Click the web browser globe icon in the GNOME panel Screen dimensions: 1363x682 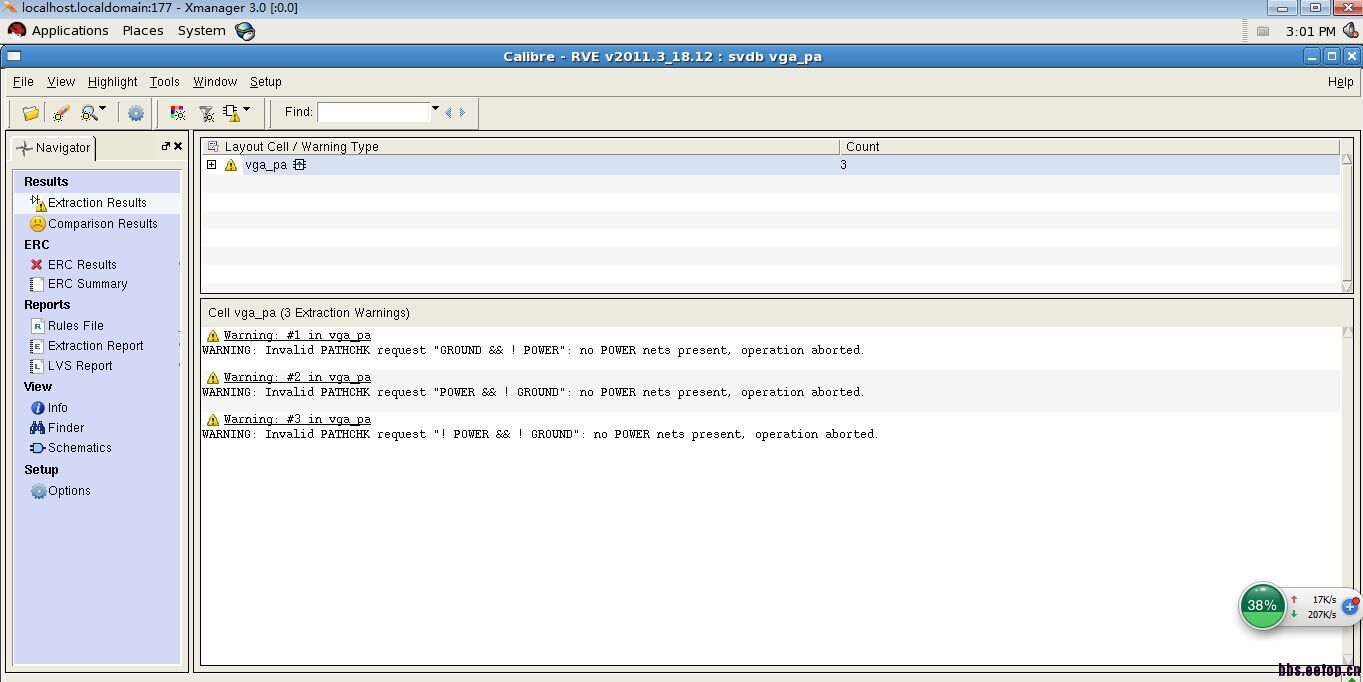pyautogui.click(x=245, y=31)
